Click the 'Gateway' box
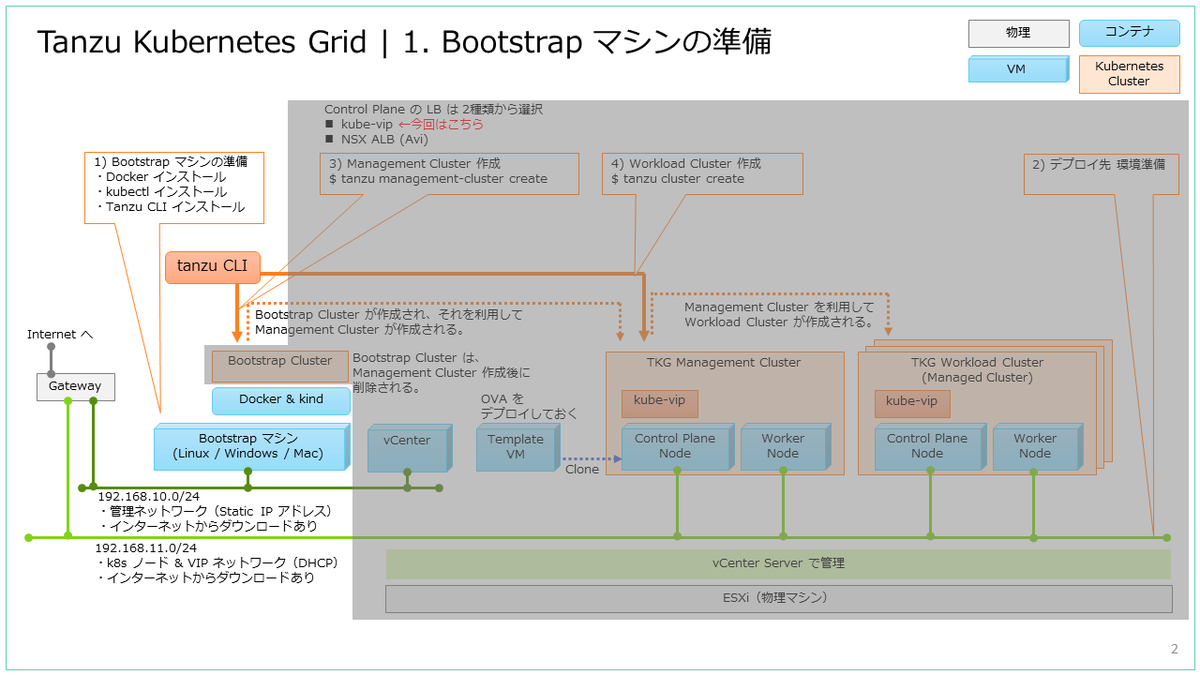 pyautogui.click(x=75, y=386)
